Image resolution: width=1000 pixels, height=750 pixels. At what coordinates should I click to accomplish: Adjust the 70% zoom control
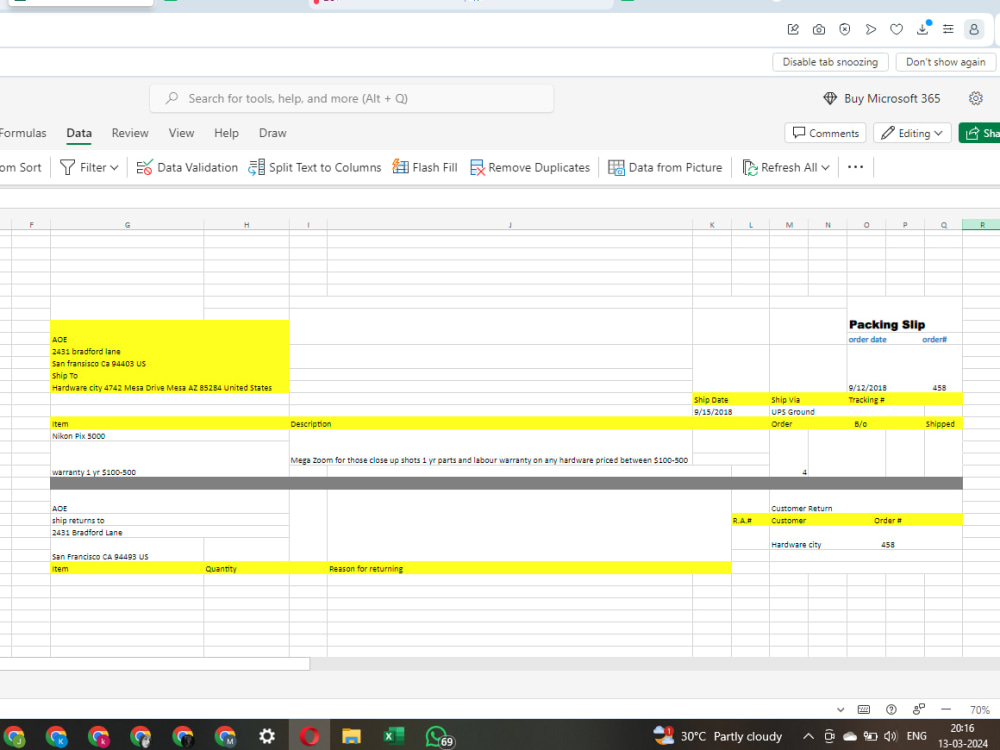click(980, 709)
